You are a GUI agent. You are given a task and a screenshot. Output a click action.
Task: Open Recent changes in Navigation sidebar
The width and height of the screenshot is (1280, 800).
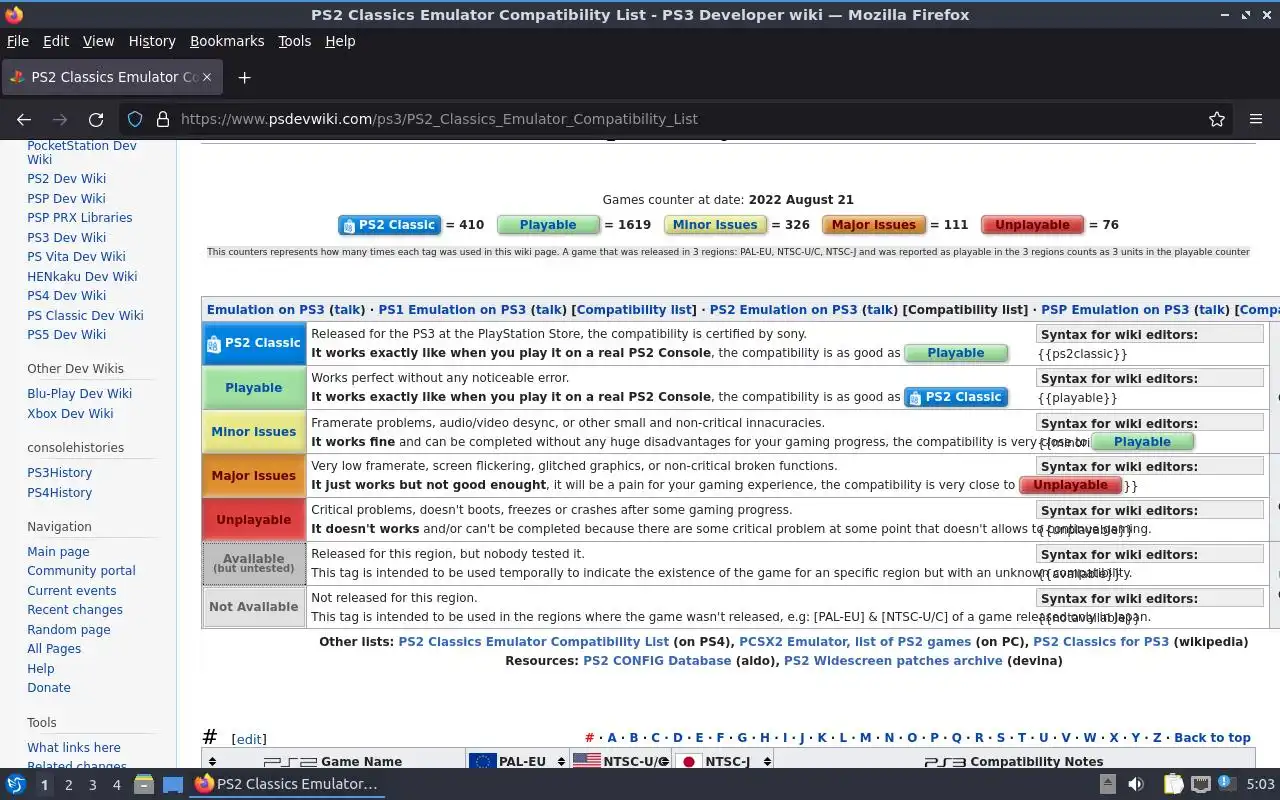(75, 610)
